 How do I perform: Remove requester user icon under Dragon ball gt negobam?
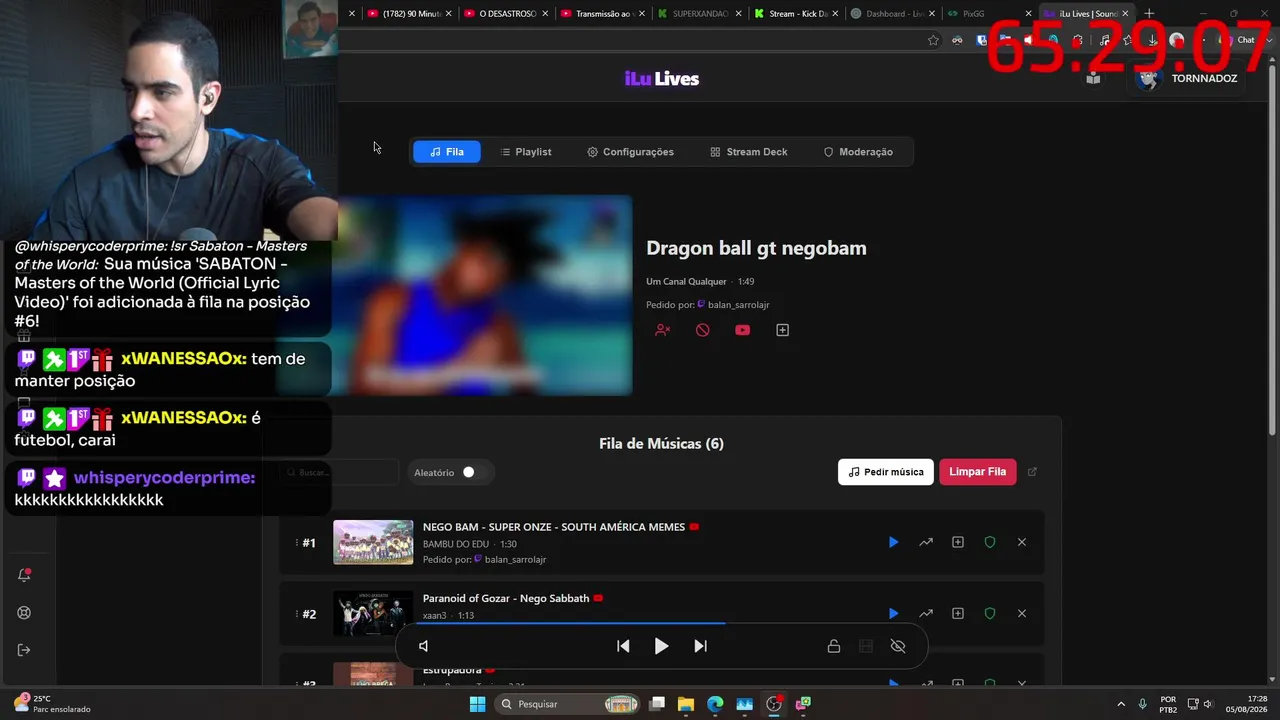point(662,330)
